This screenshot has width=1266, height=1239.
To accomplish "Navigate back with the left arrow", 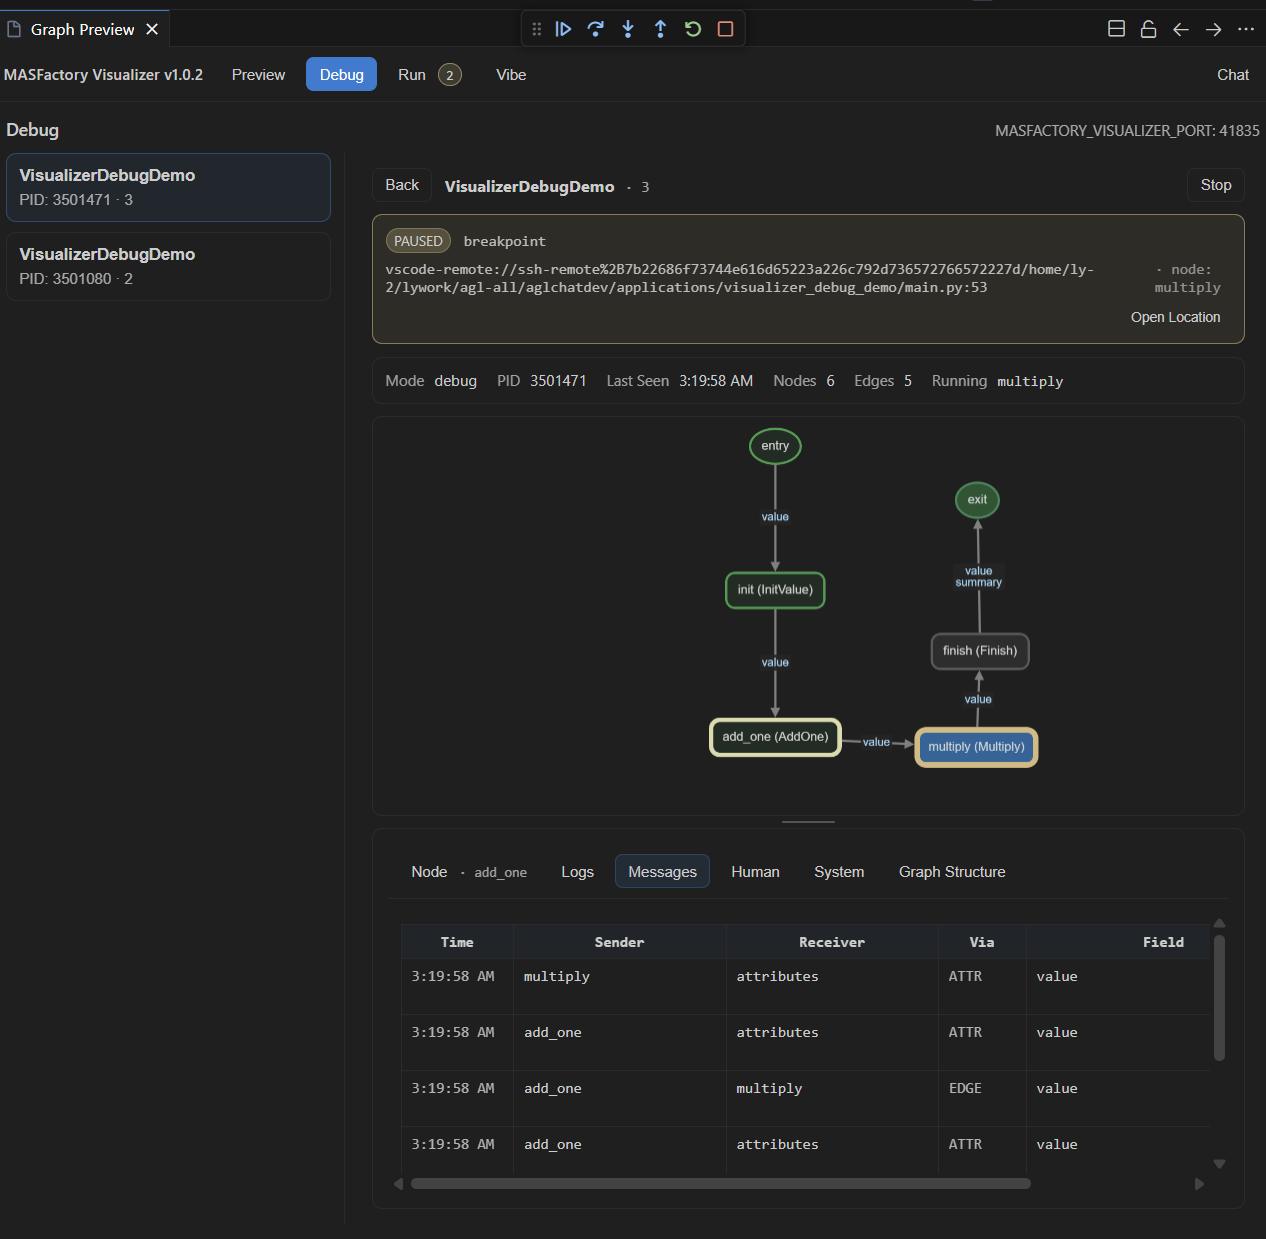I will tap(1181, 29).
